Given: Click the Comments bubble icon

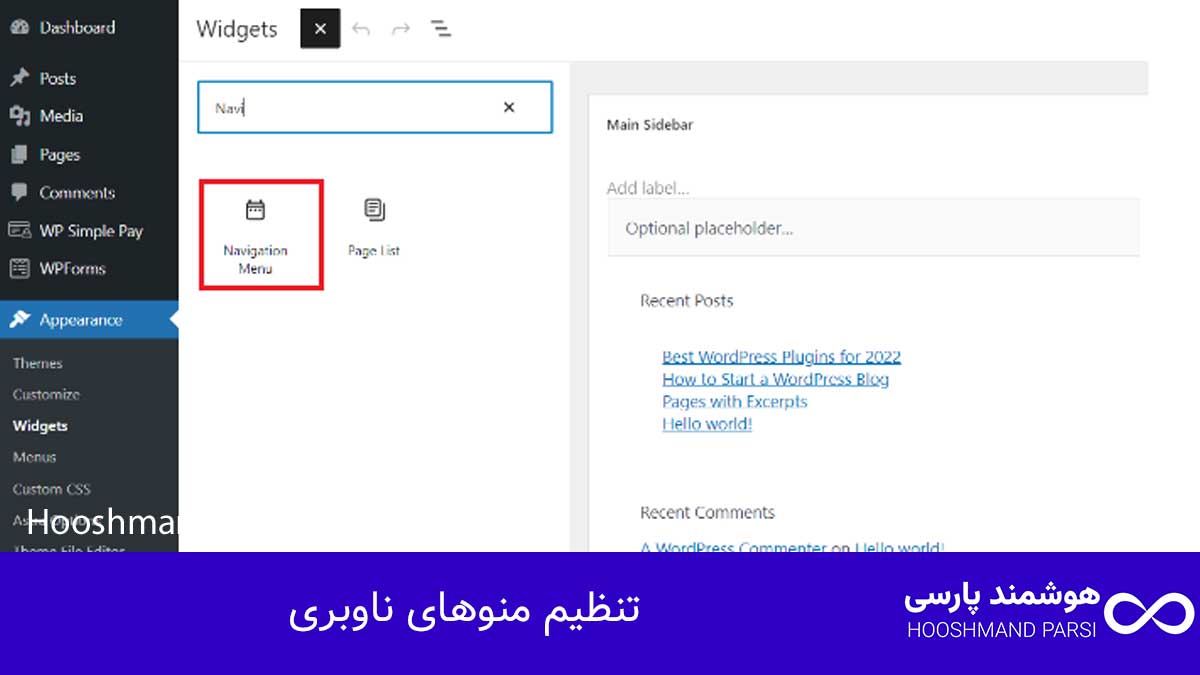Looking at the screenshot, I should point(19,192).
